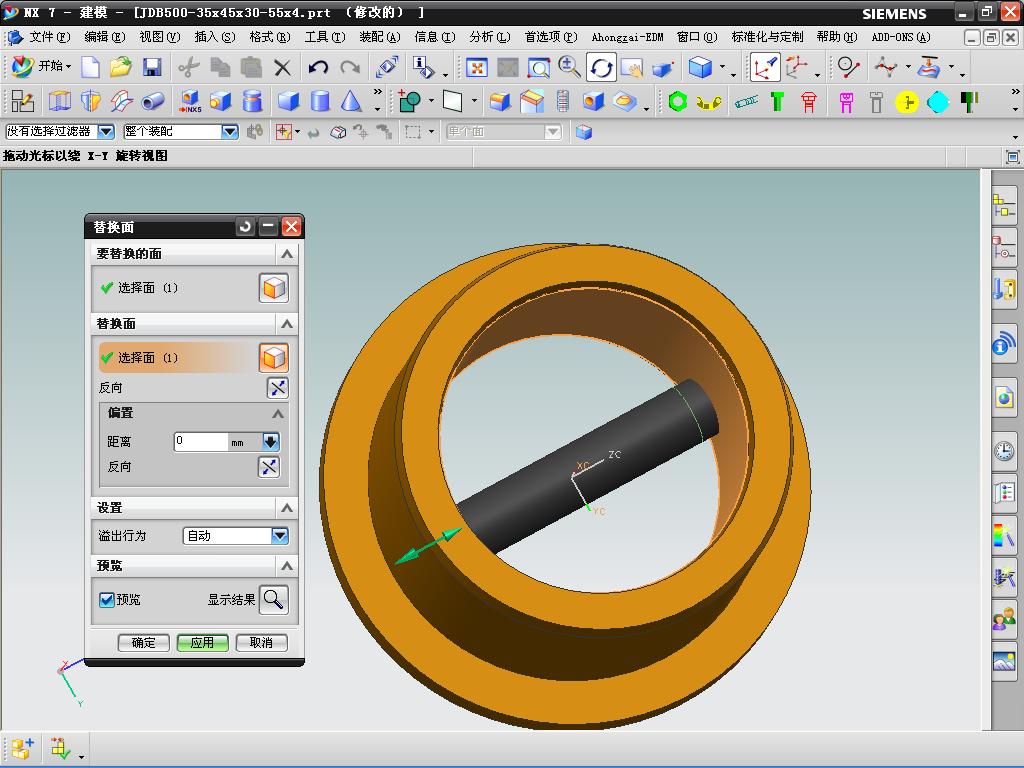1024x768 pixels.
Task: Click the Undo arrow icon
Action: click(318, 68)
